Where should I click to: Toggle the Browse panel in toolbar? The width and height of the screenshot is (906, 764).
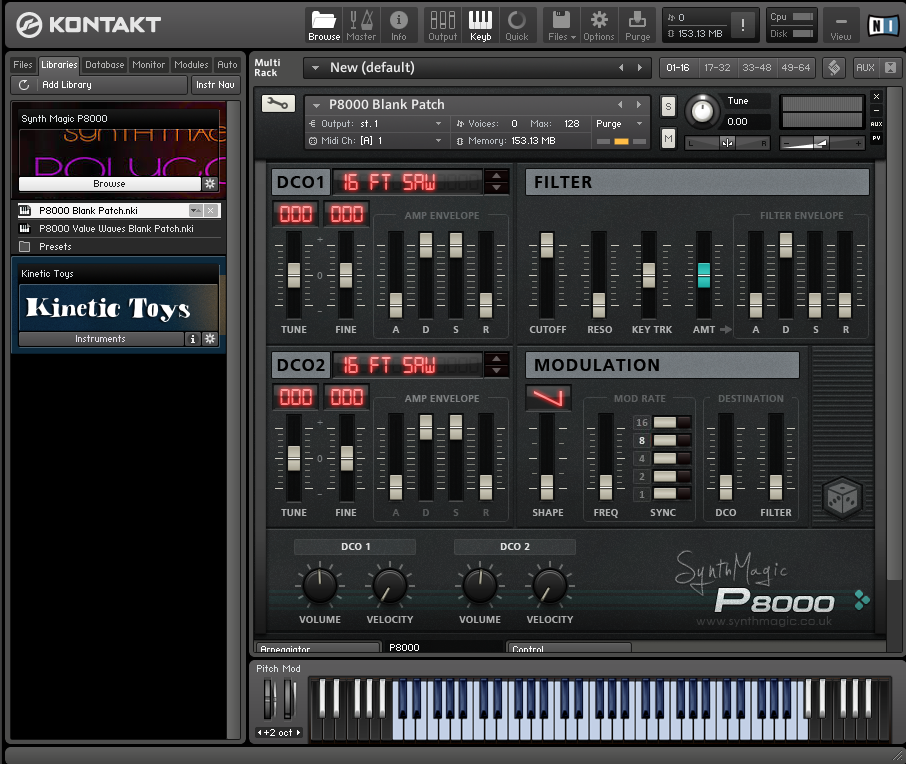coord(324,26)
